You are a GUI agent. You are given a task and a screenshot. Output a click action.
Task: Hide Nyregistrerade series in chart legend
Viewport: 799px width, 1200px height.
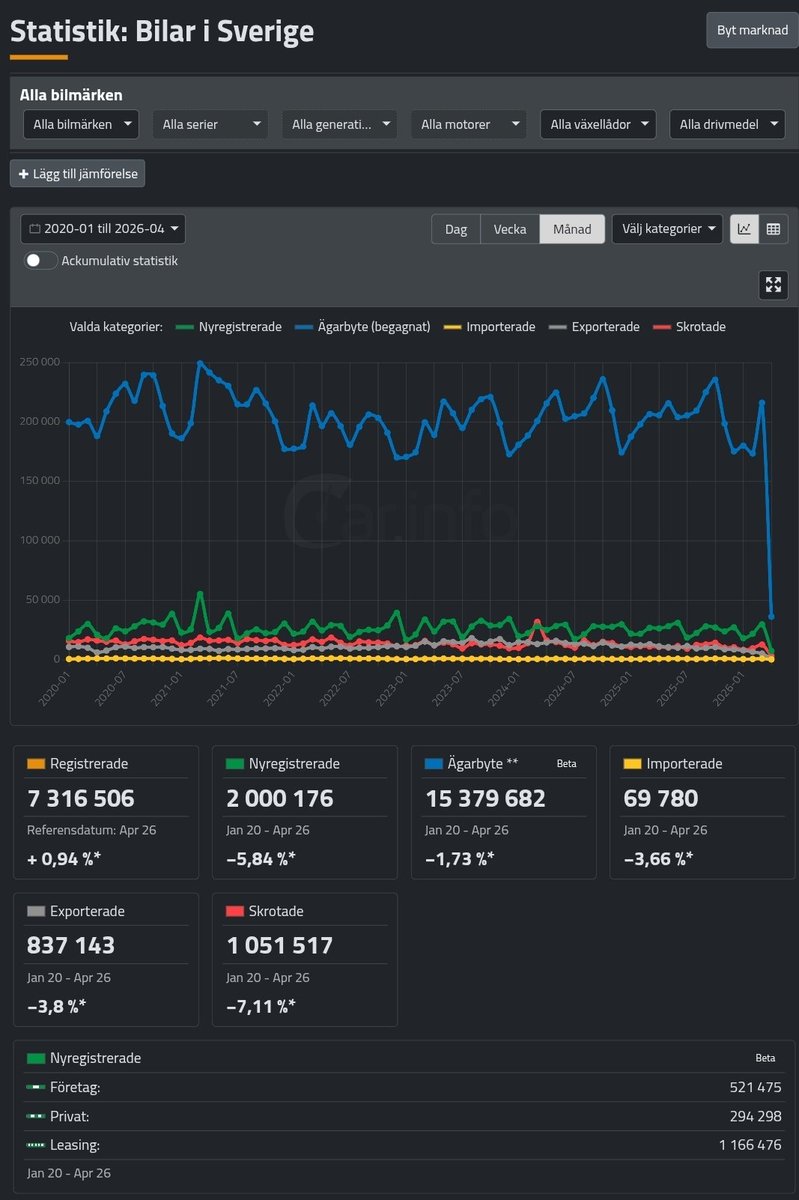click(228, 327)
